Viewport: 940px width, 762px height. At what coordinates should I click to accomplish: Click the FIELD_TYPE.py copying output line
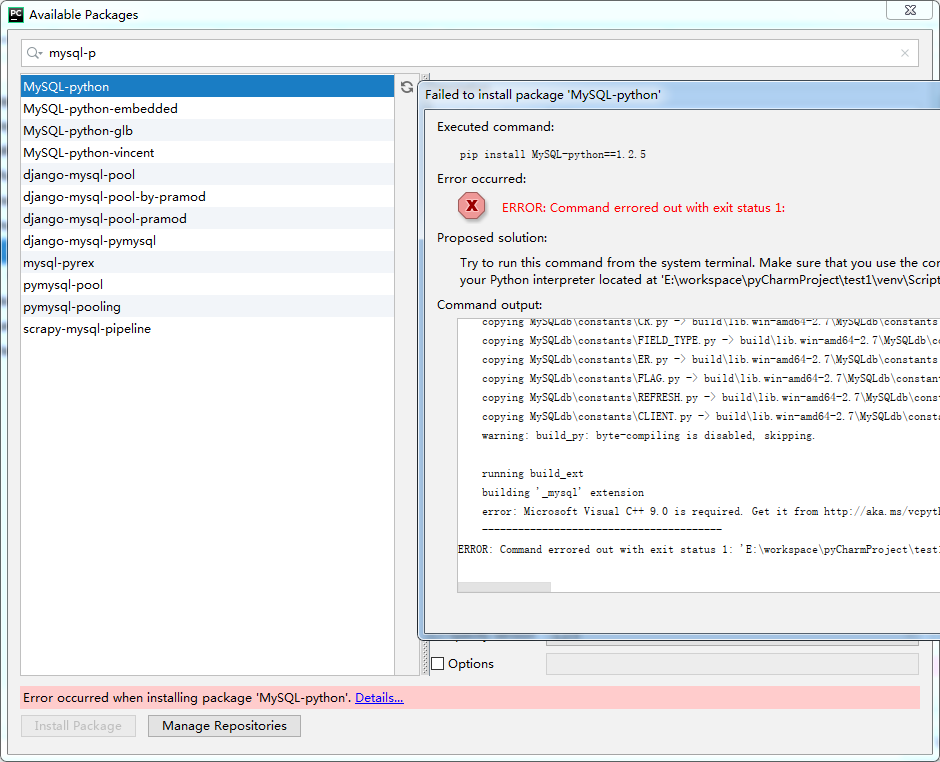pos(710,341)
